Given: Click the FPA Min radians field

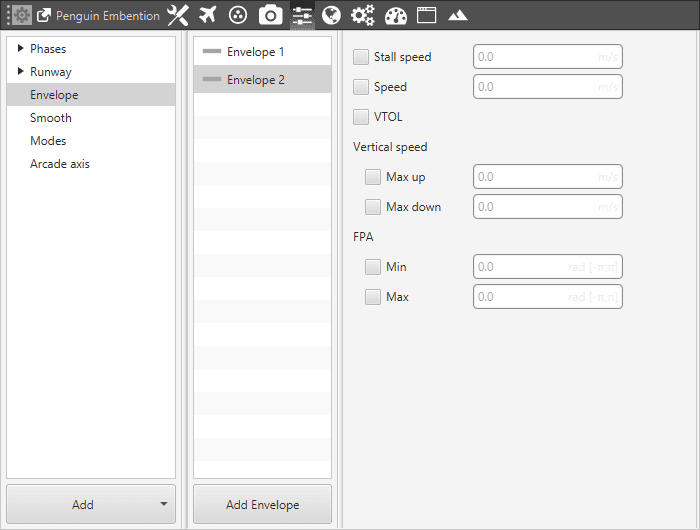Looking at the screenshot, I should coord(548,267).
